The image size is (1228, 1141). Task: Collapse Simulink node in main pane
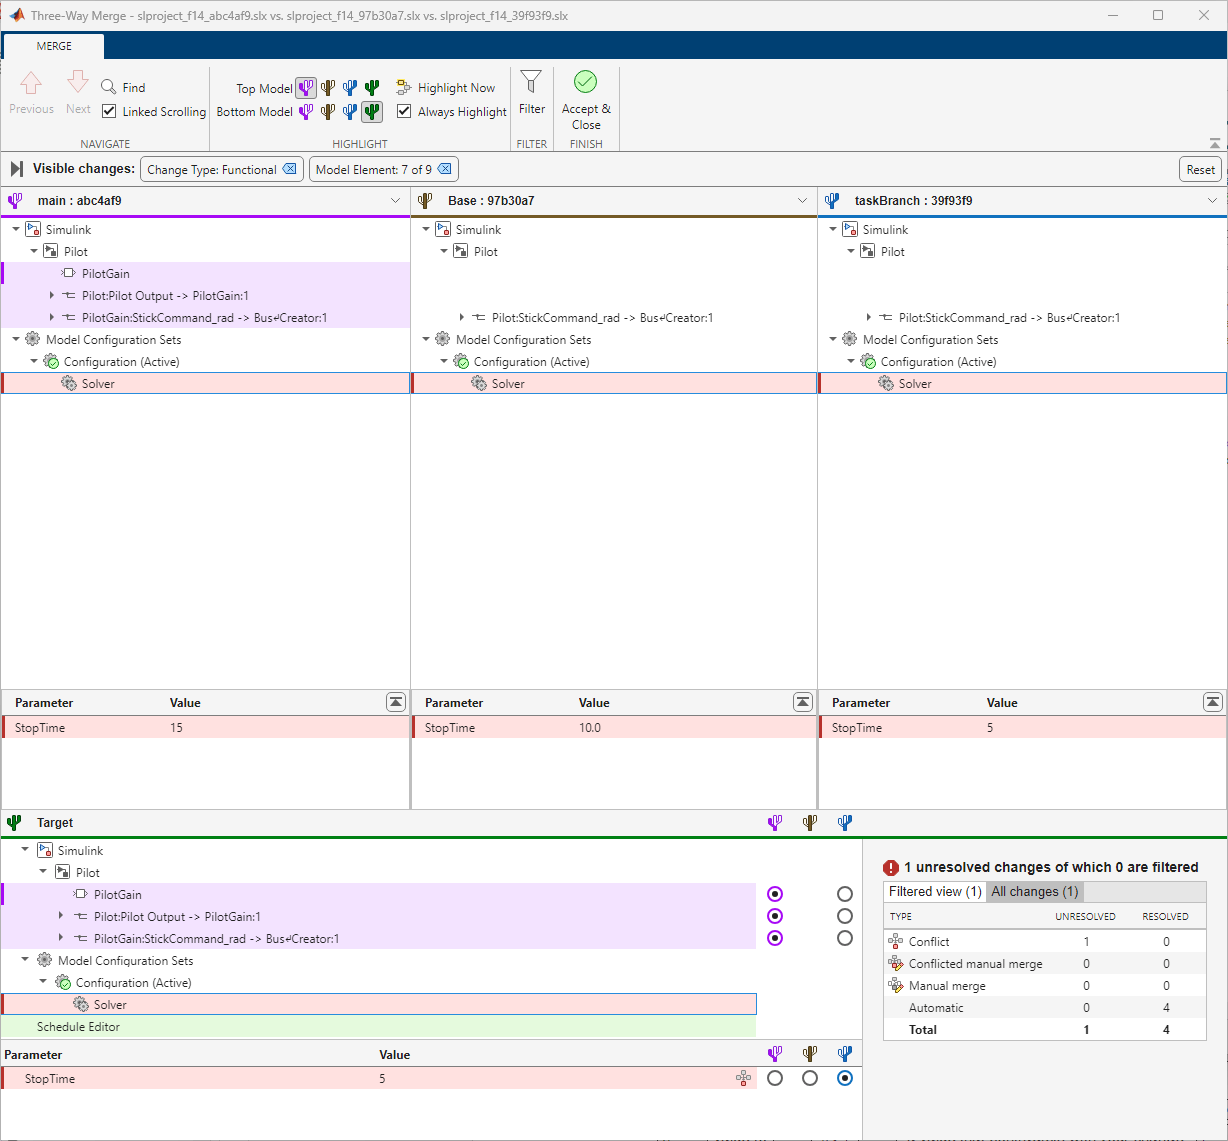click(16, 230)
